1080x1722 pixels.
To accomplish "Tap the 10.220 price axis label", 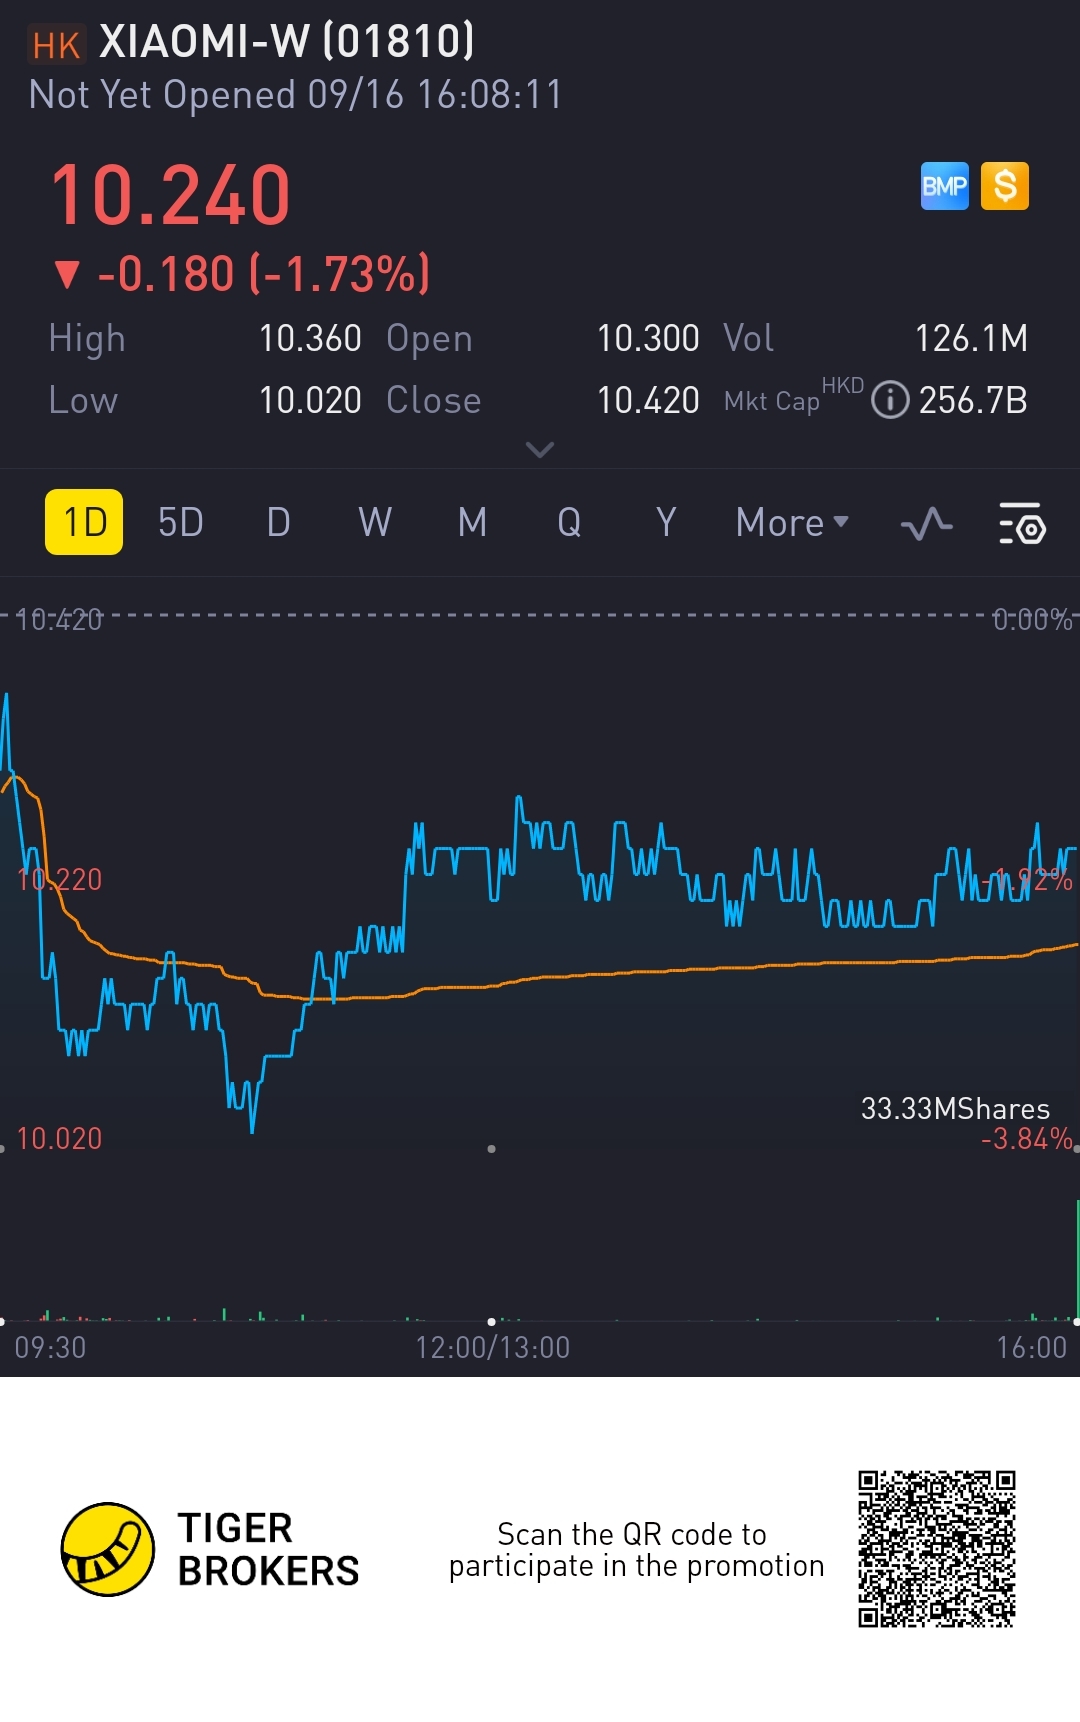I will [60, 880].
